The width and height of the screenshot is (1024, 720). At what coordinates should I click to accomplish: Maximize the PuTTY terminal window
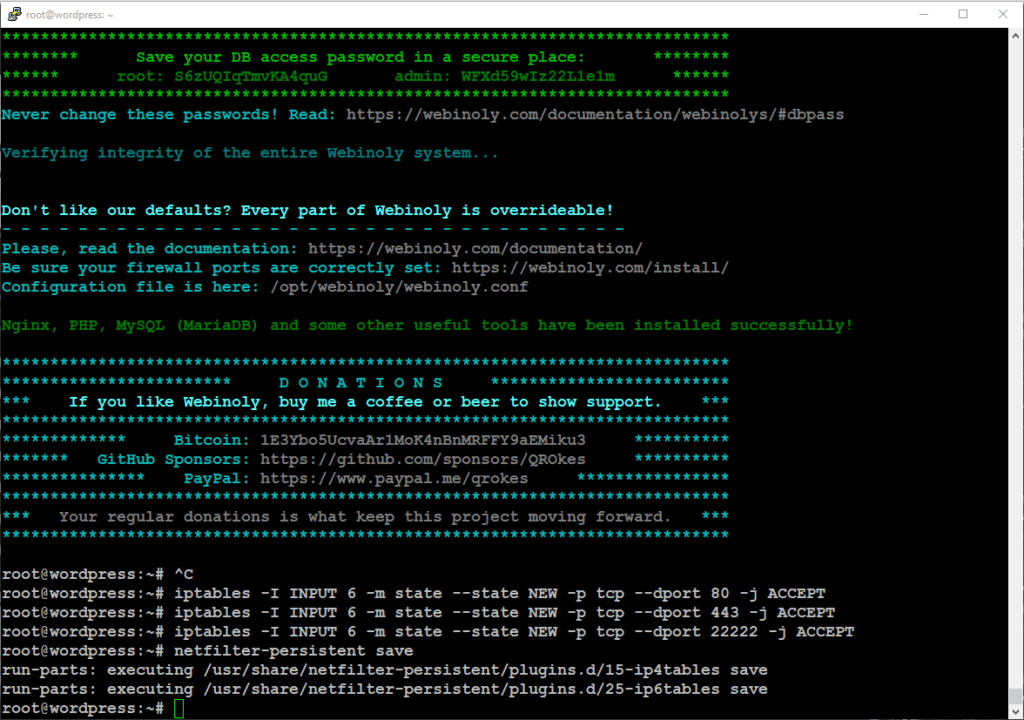click(963, 14)
